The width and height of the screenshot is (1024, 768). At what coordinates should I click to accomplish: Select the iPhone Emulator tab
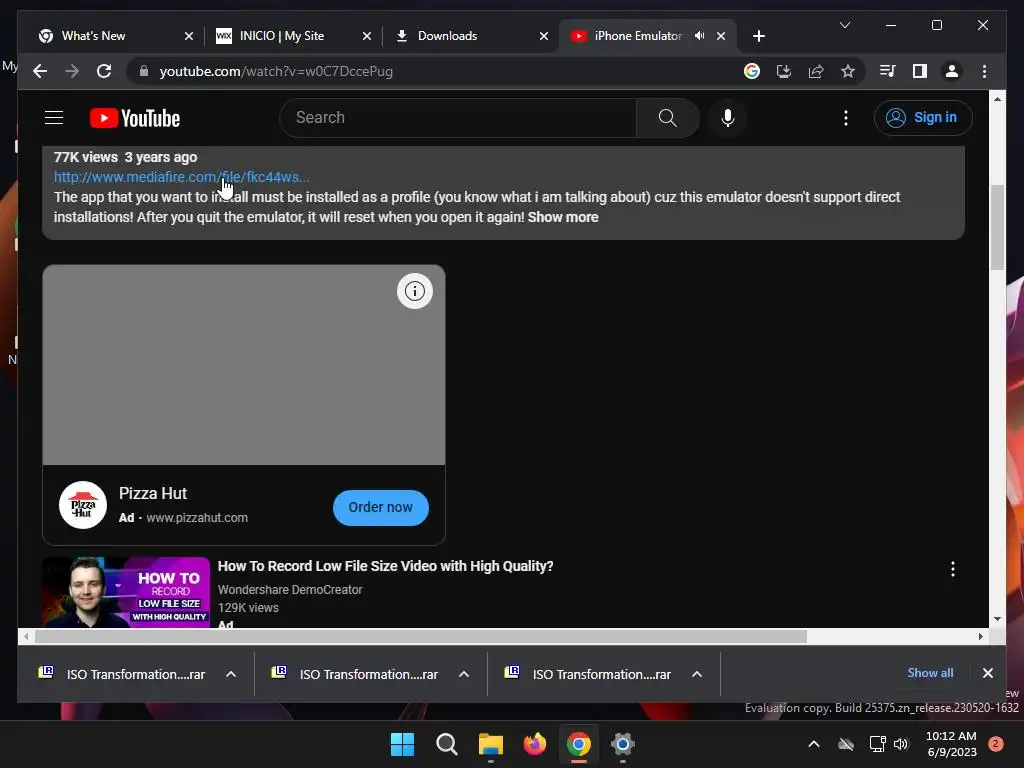637,36
